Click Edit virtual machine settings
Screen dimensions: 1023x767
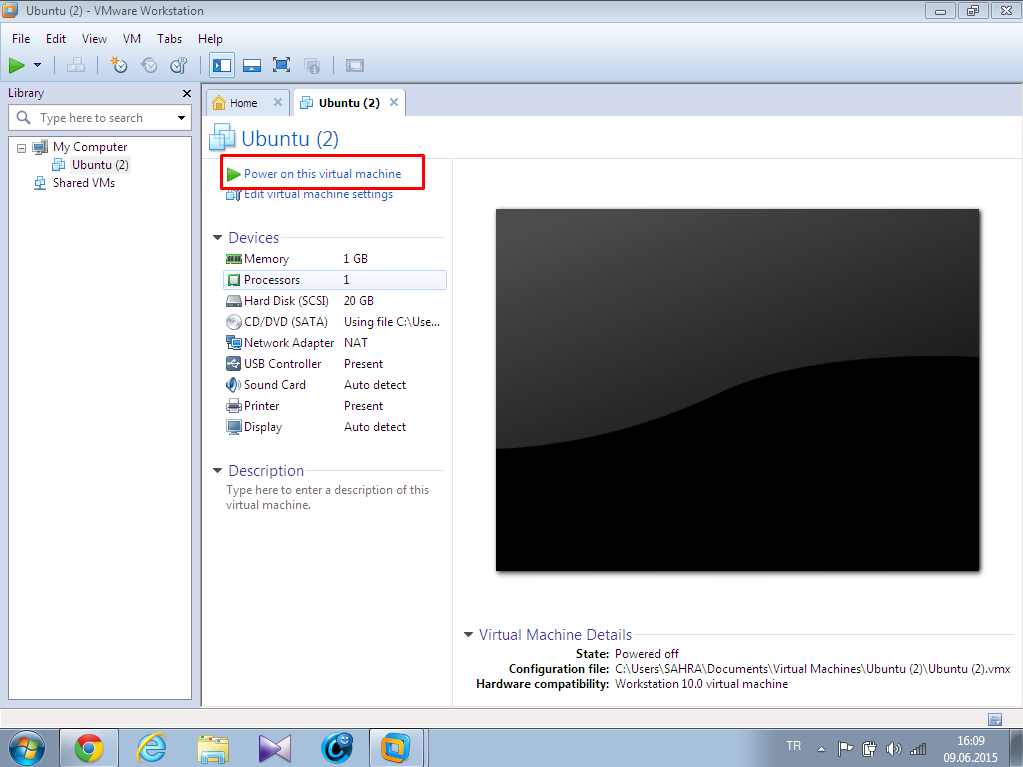pos(318,194)
